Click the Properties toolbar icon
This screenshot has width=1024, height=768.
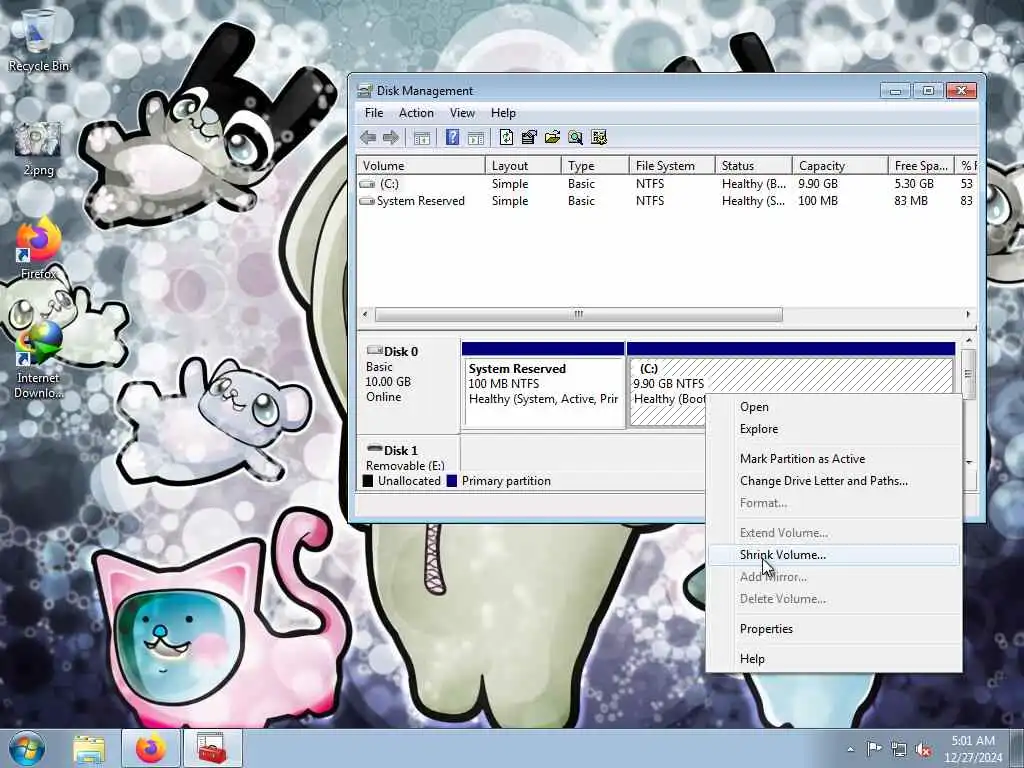click(x=529, y=137)
